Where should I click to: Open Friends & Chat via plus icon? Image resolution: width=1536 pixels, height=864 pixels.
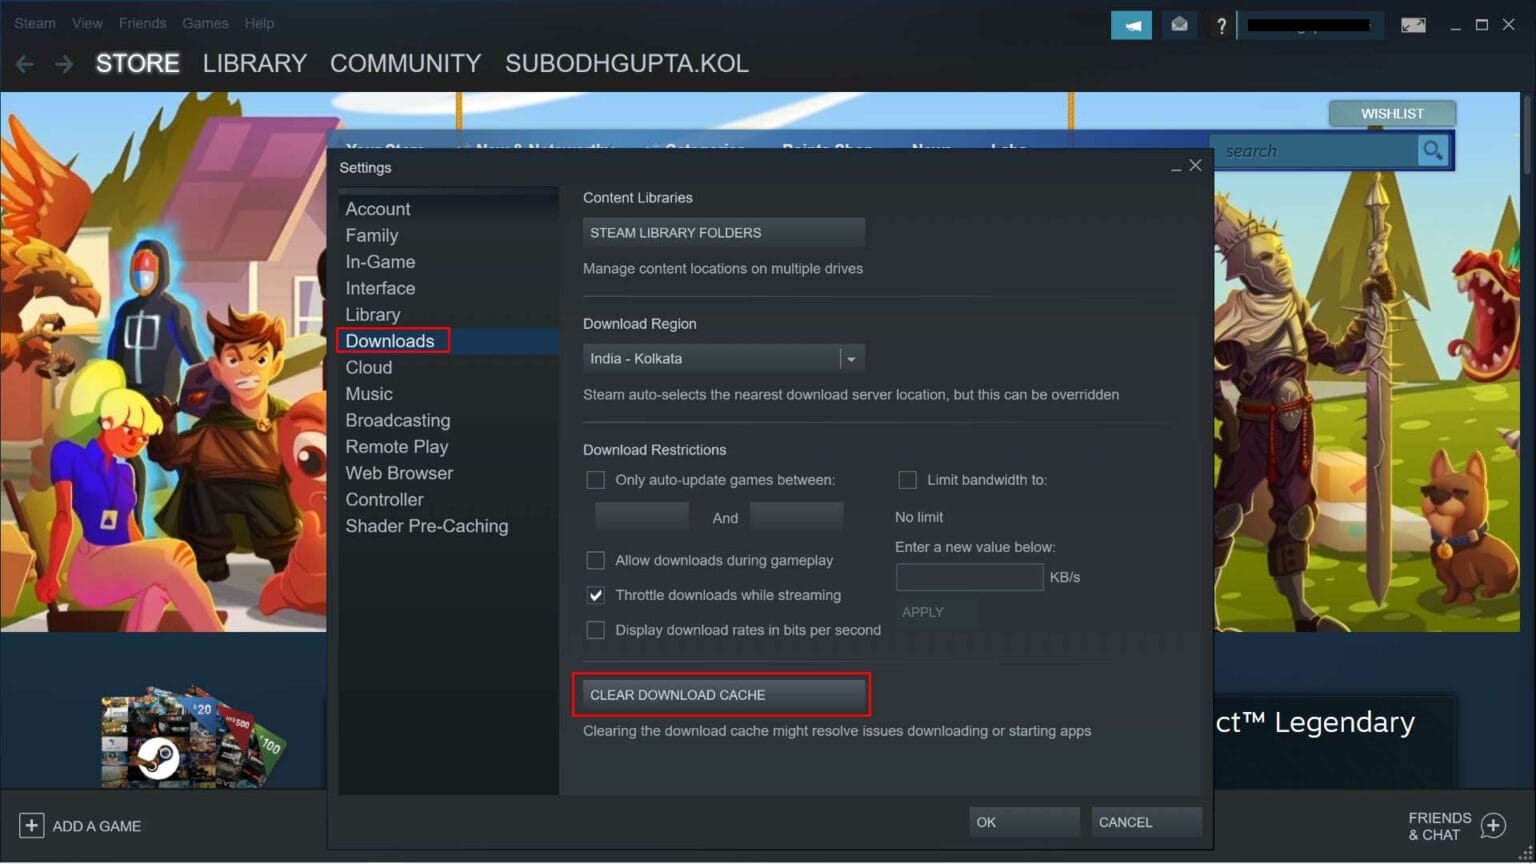tap(1493, 826)
